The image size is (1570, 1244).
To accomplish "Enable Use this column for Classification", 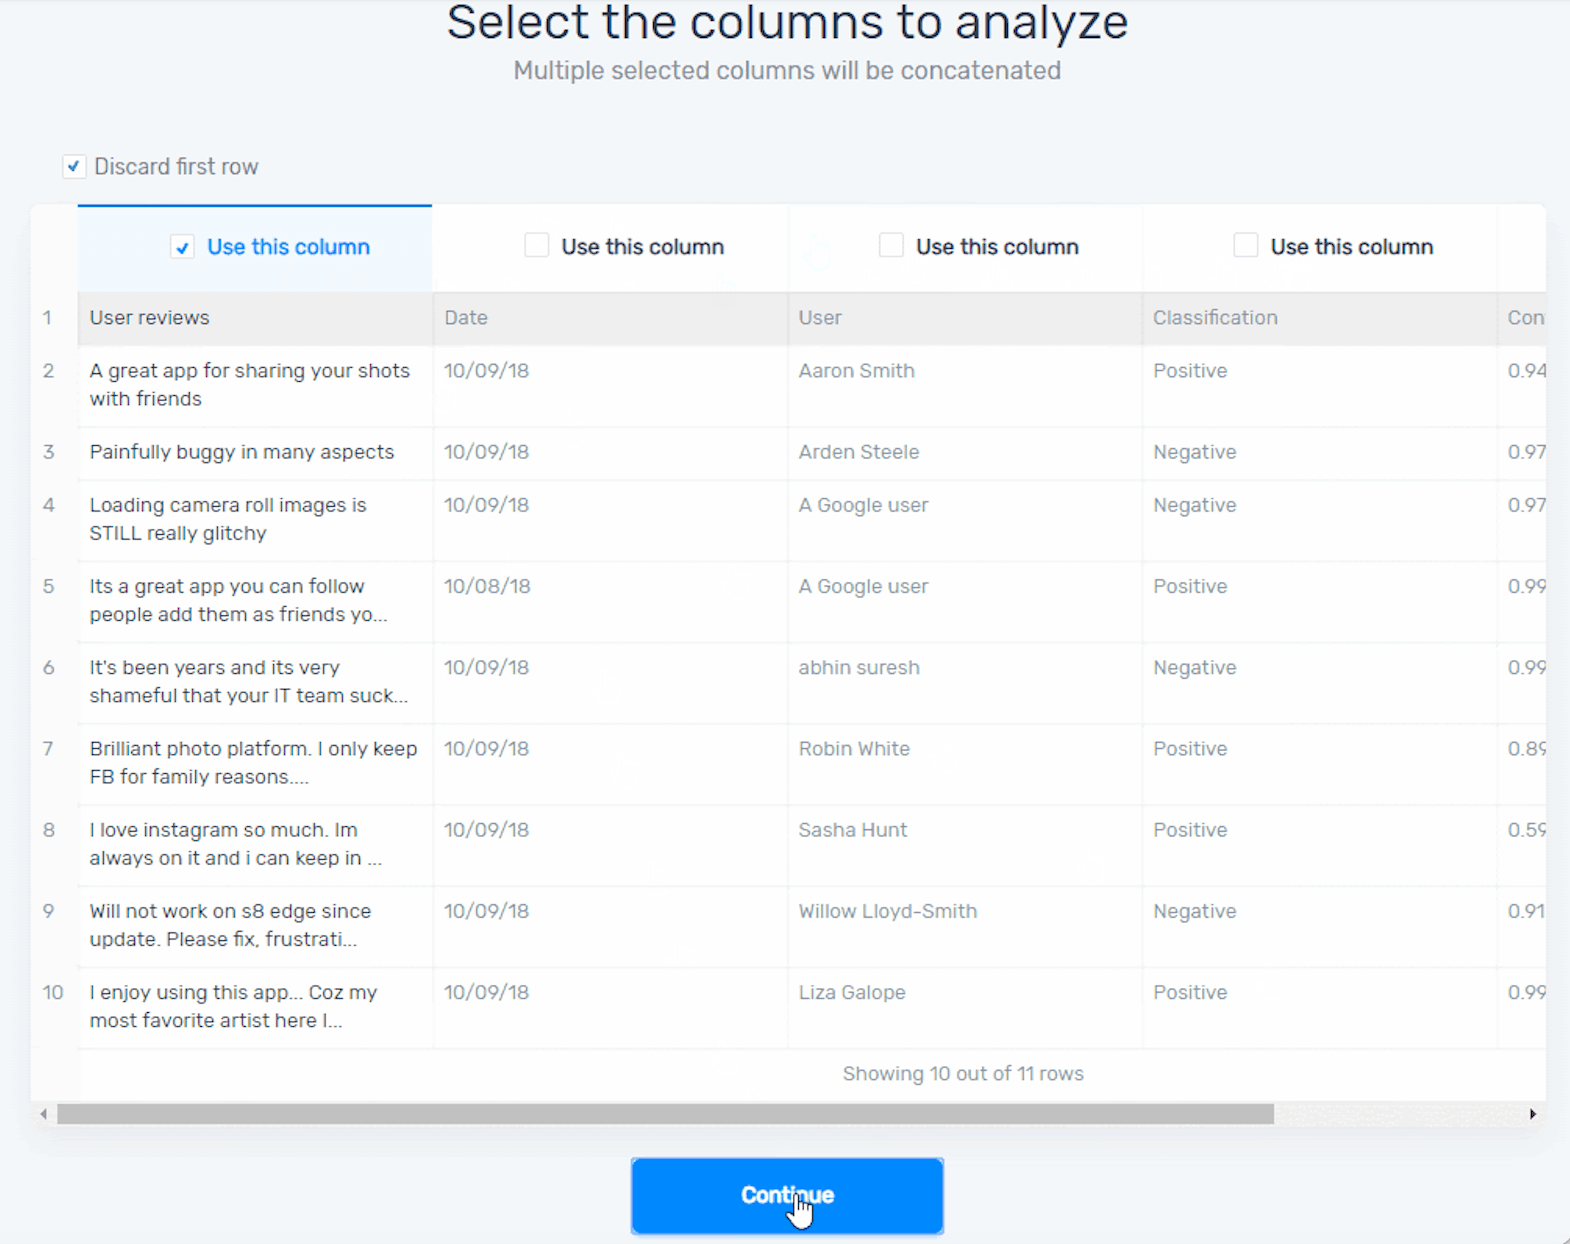I will [x=1245, y=246].
